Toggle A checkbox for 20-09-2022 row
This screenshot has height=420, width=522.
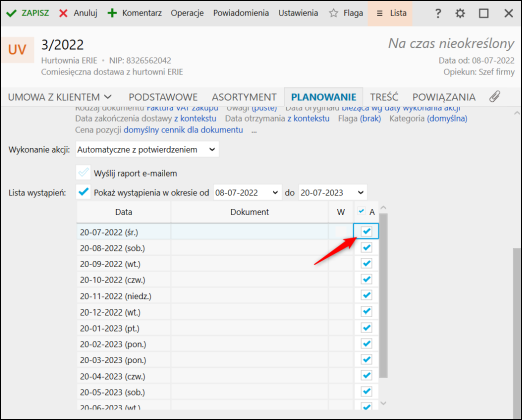(367, 263)
